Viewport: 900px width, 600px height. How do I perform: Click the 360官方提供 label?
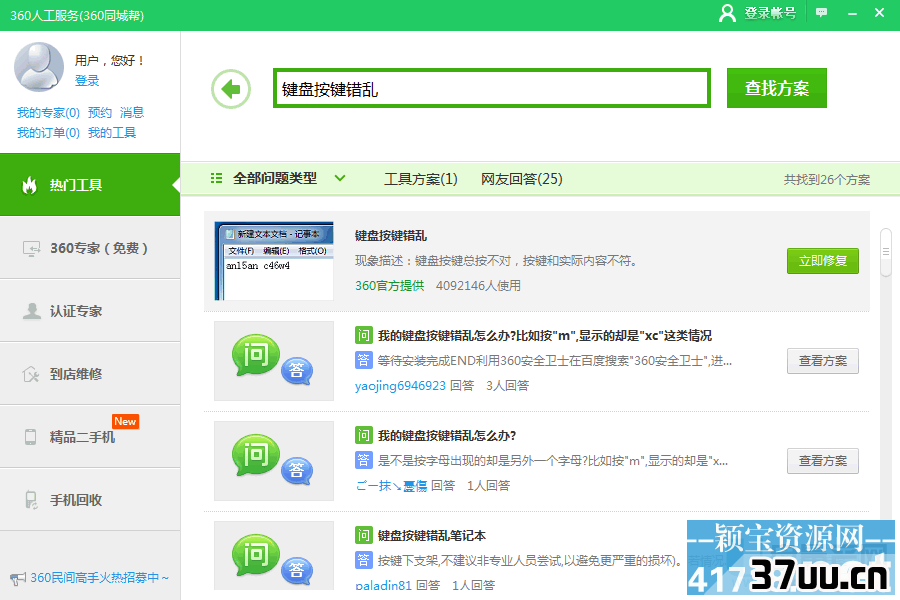click(x=390, y=285)
